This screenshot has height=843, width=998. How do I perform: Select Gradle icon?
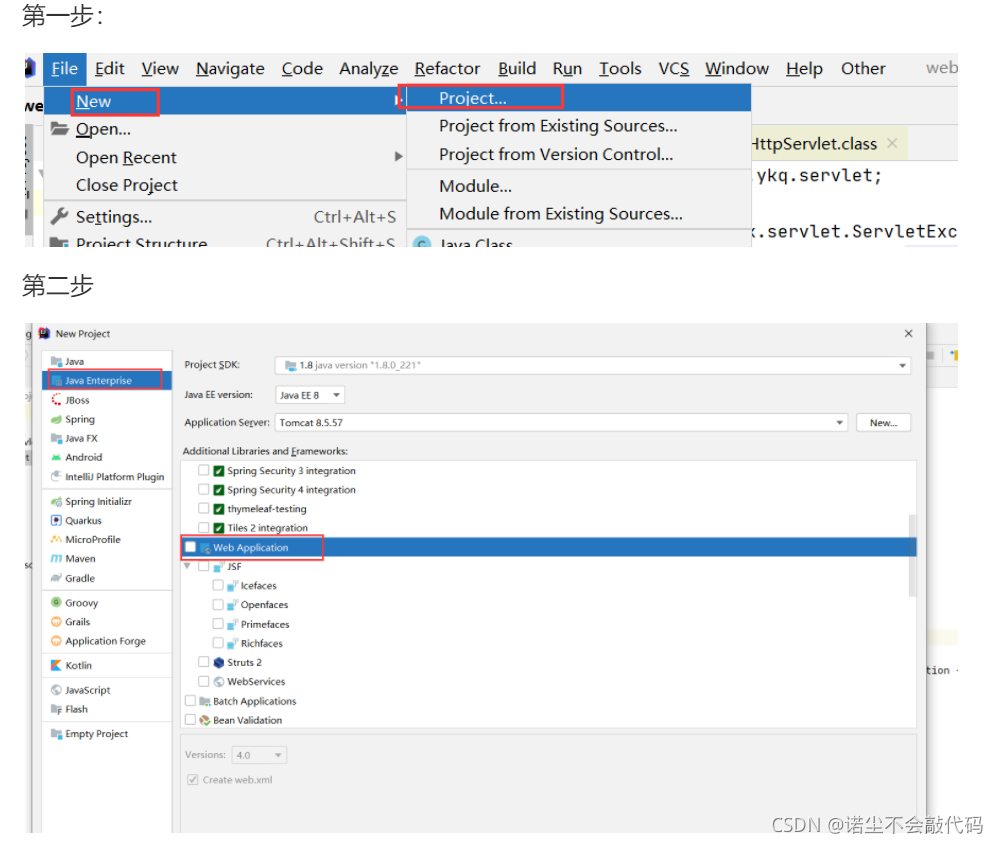pyautogui.click(x=57, y=578)
